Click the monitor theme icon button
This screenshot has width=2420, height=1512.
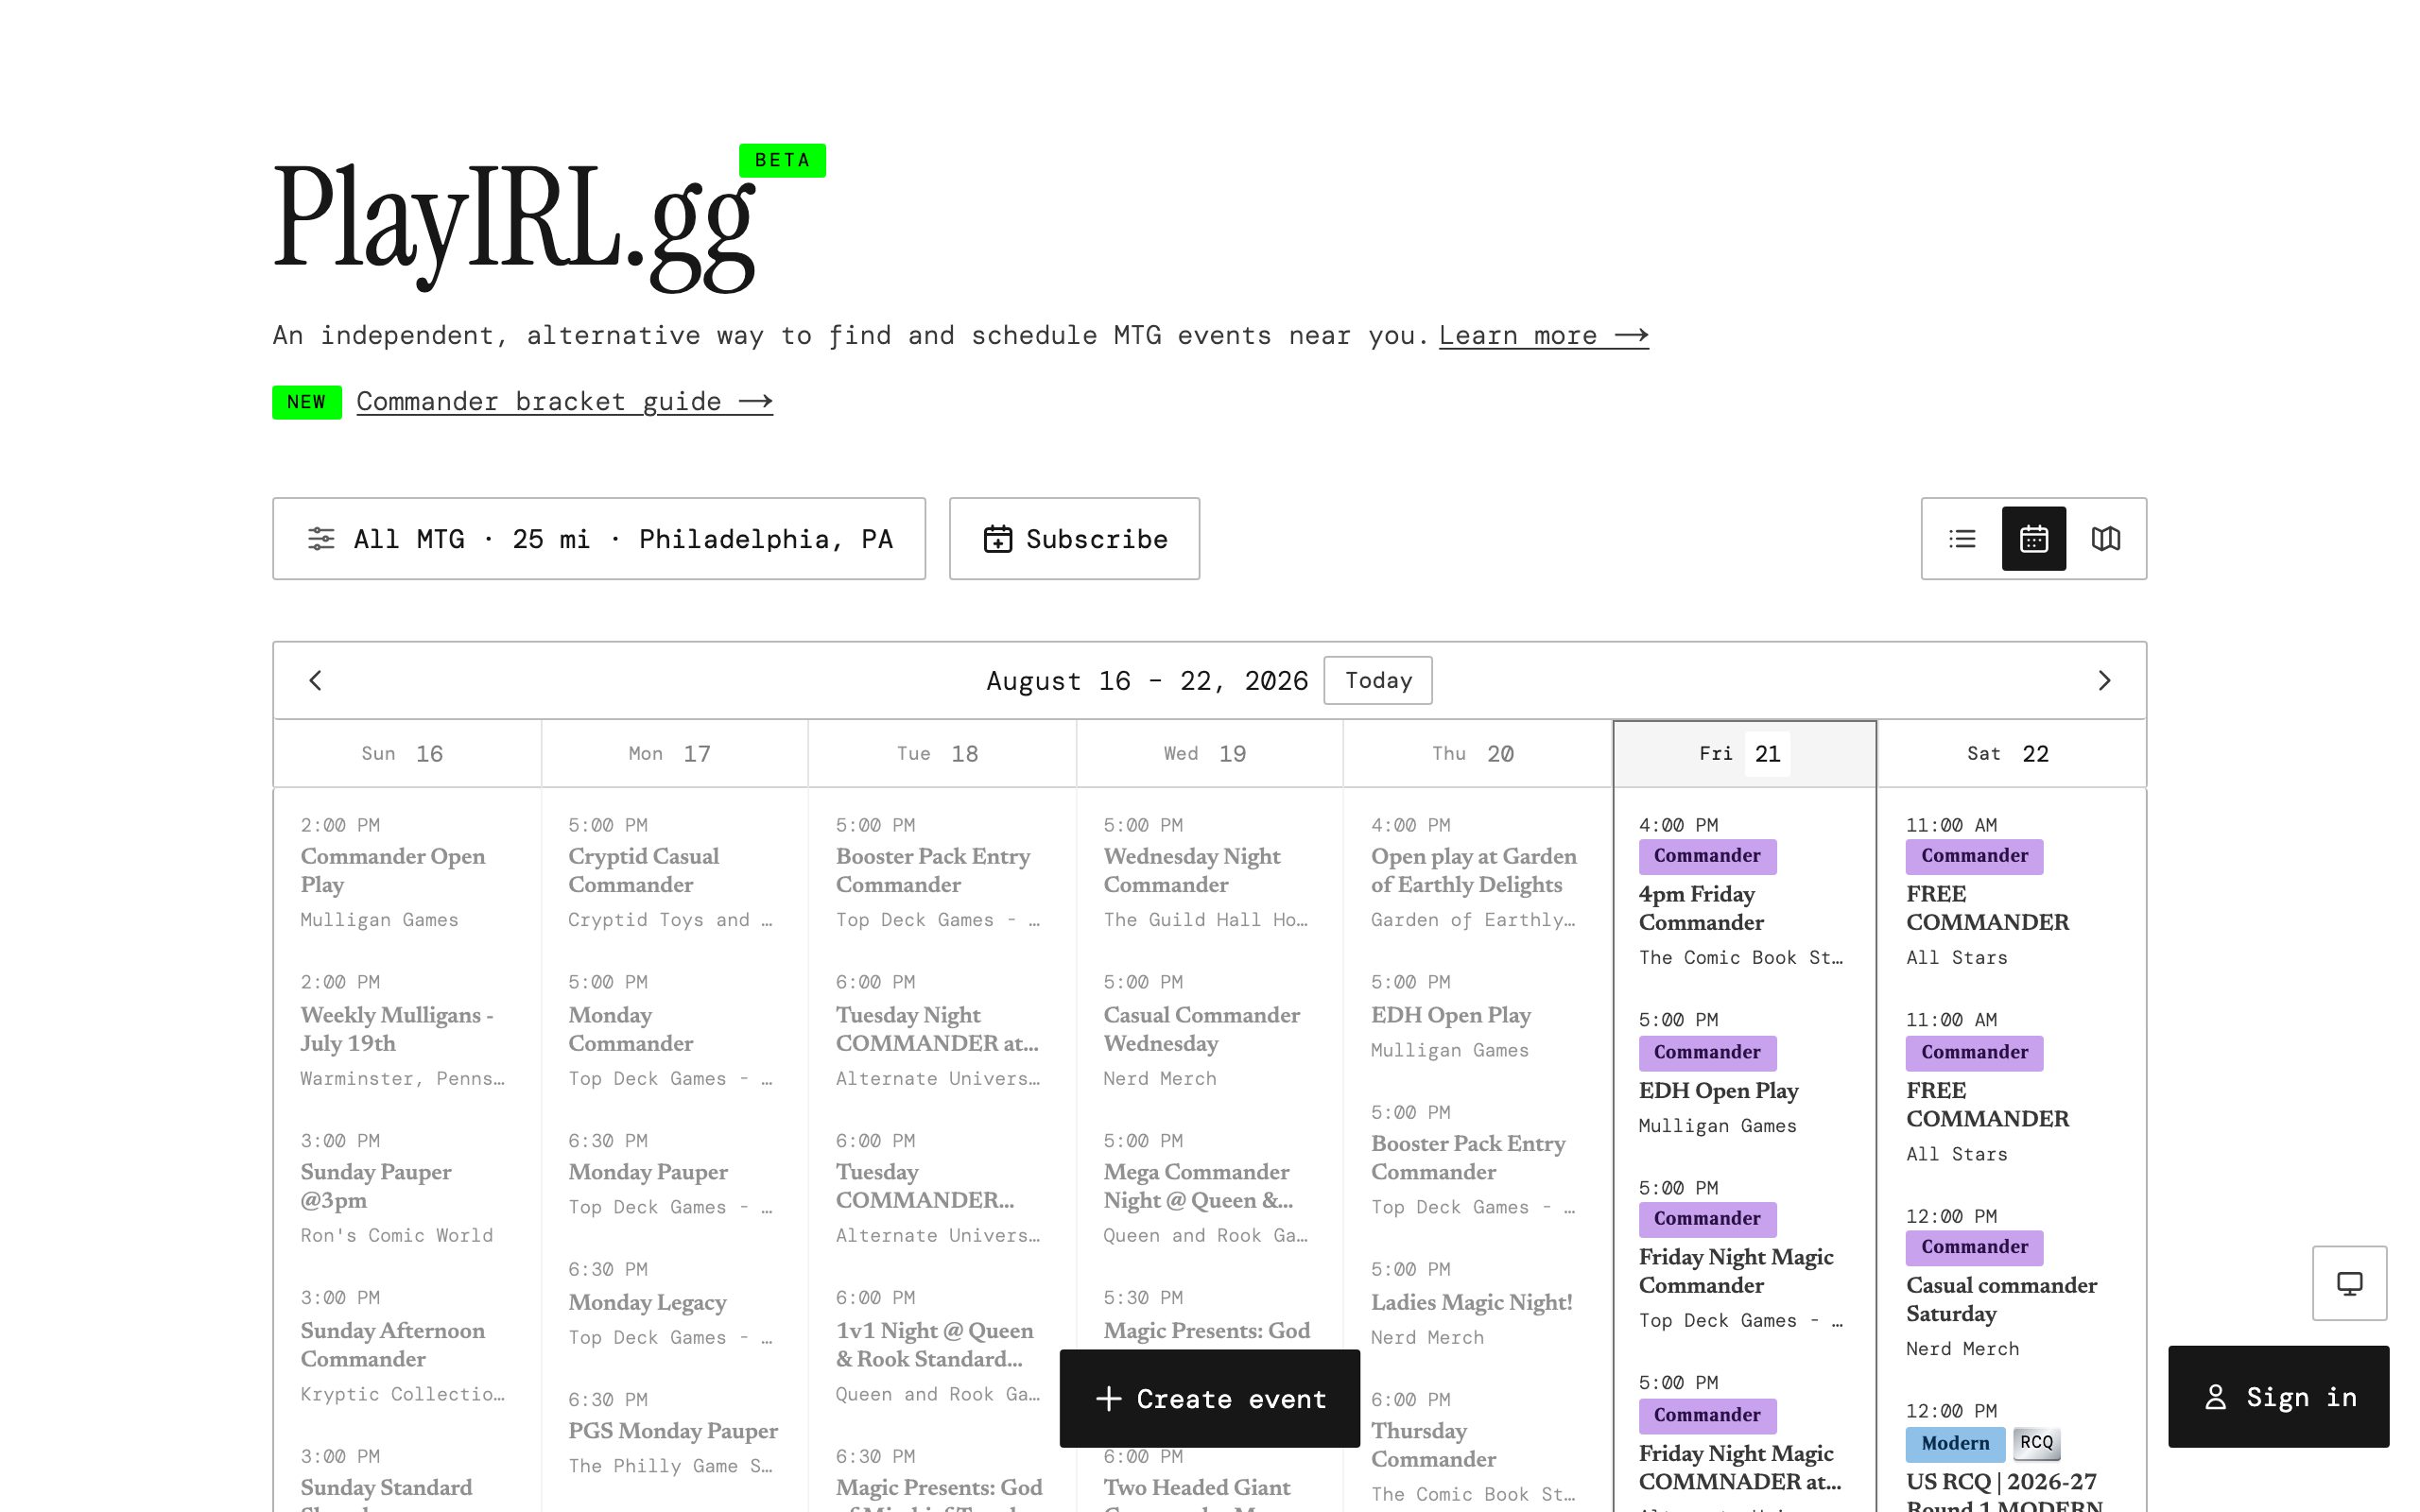2349,1283
